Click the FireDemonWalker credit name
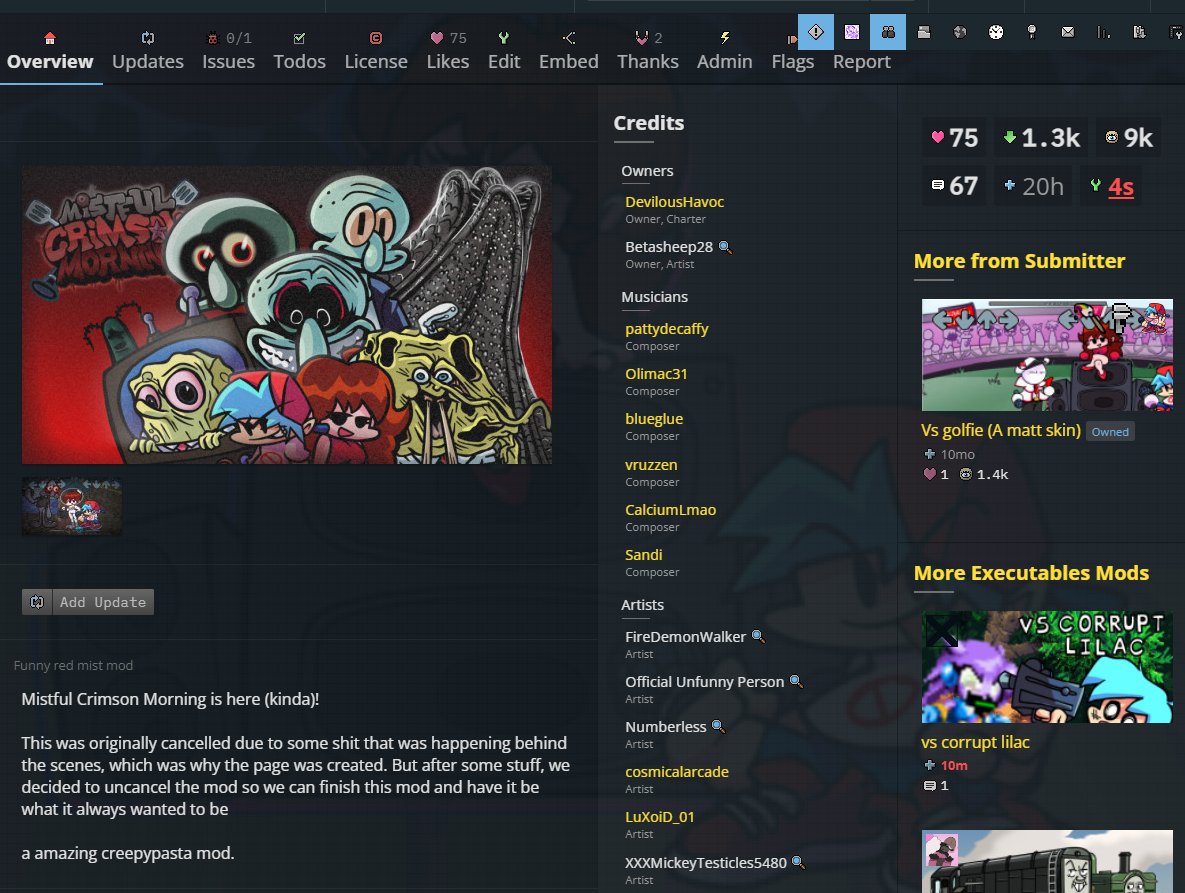Image resolution: width=1185 pixels, height=893 pixels. tap(685, 637)
